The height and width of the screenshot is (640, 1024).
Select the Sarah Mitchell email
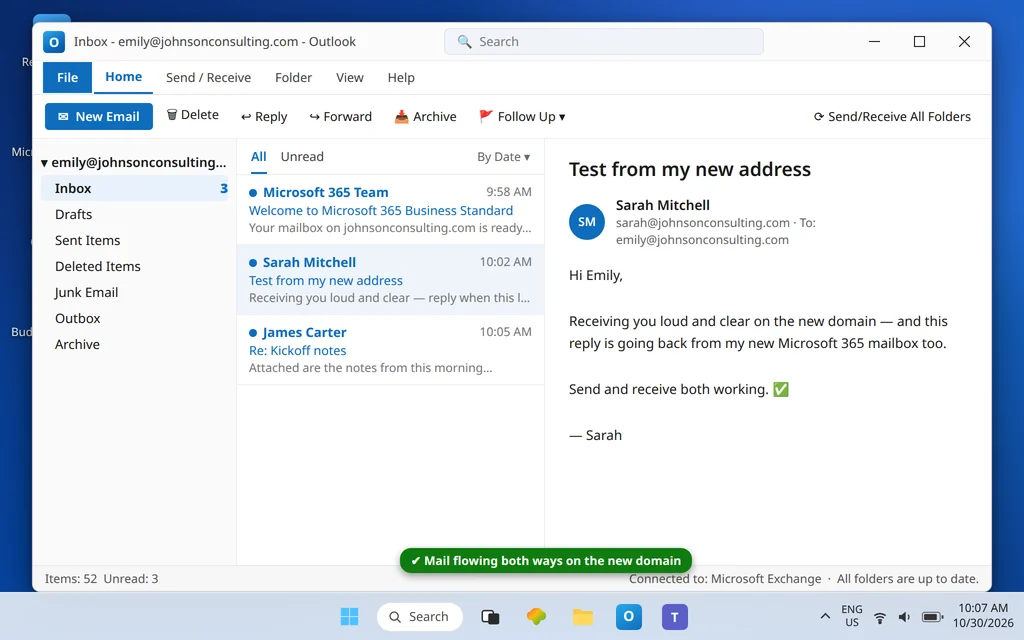pos(391,280)
